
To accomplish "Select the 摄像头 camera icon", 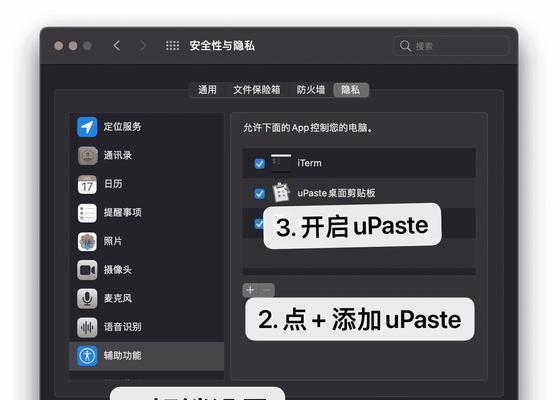I will click(87, 270).
